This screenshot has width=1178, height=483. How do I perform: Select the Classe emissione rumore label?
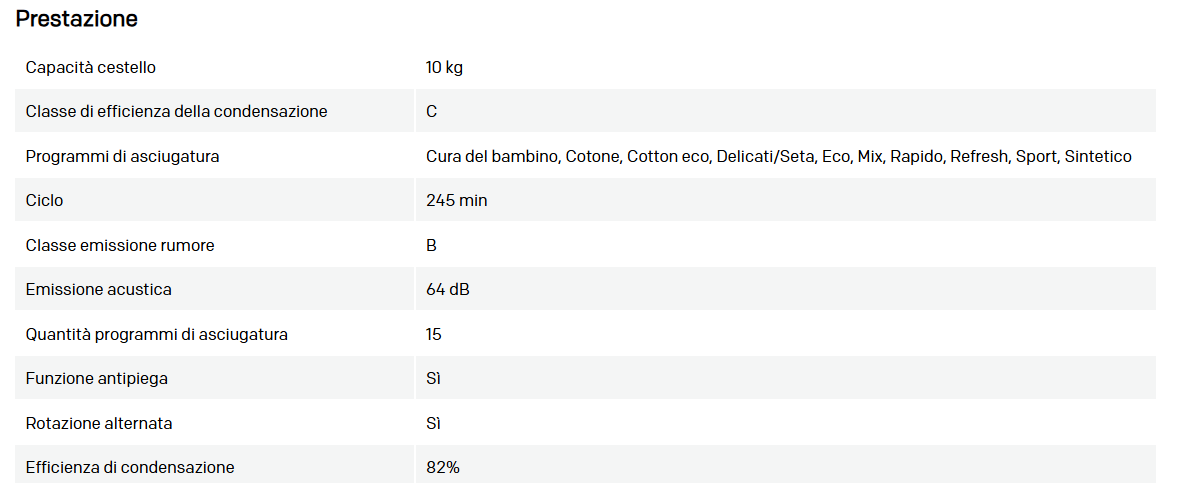tap(120, 246)
